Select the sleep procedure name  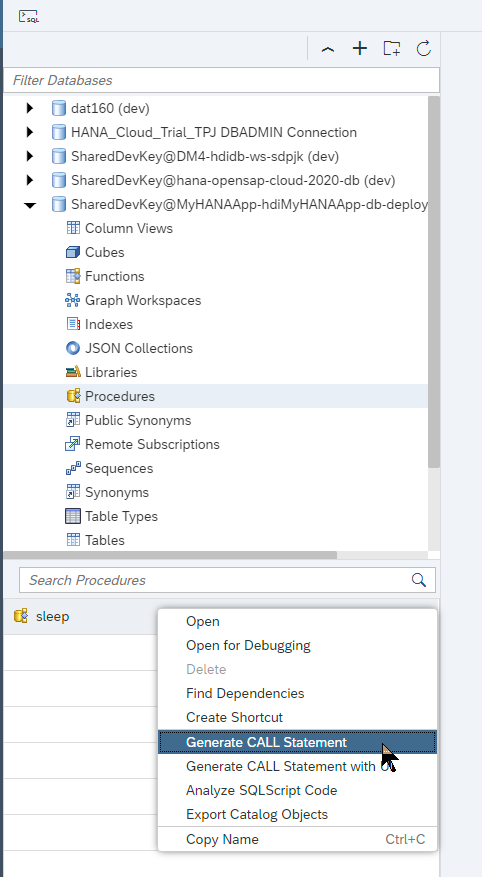(x=53, y=617)
